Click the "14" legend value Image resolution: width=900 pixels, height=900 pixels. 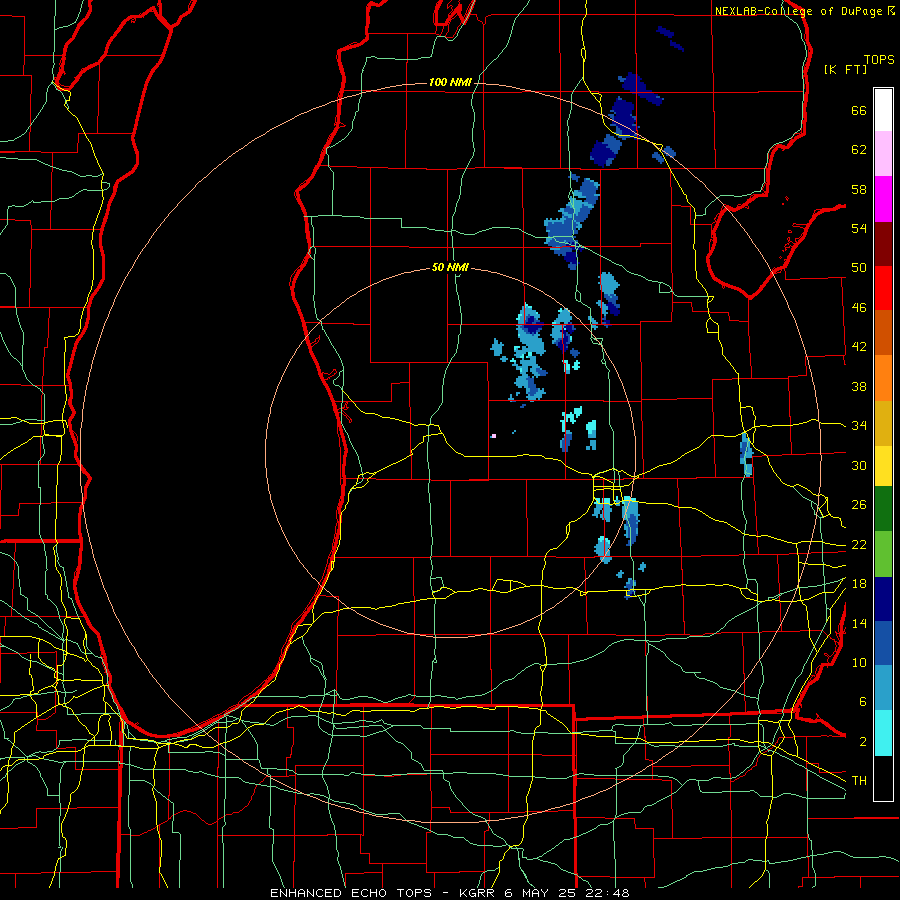(859, 623)
